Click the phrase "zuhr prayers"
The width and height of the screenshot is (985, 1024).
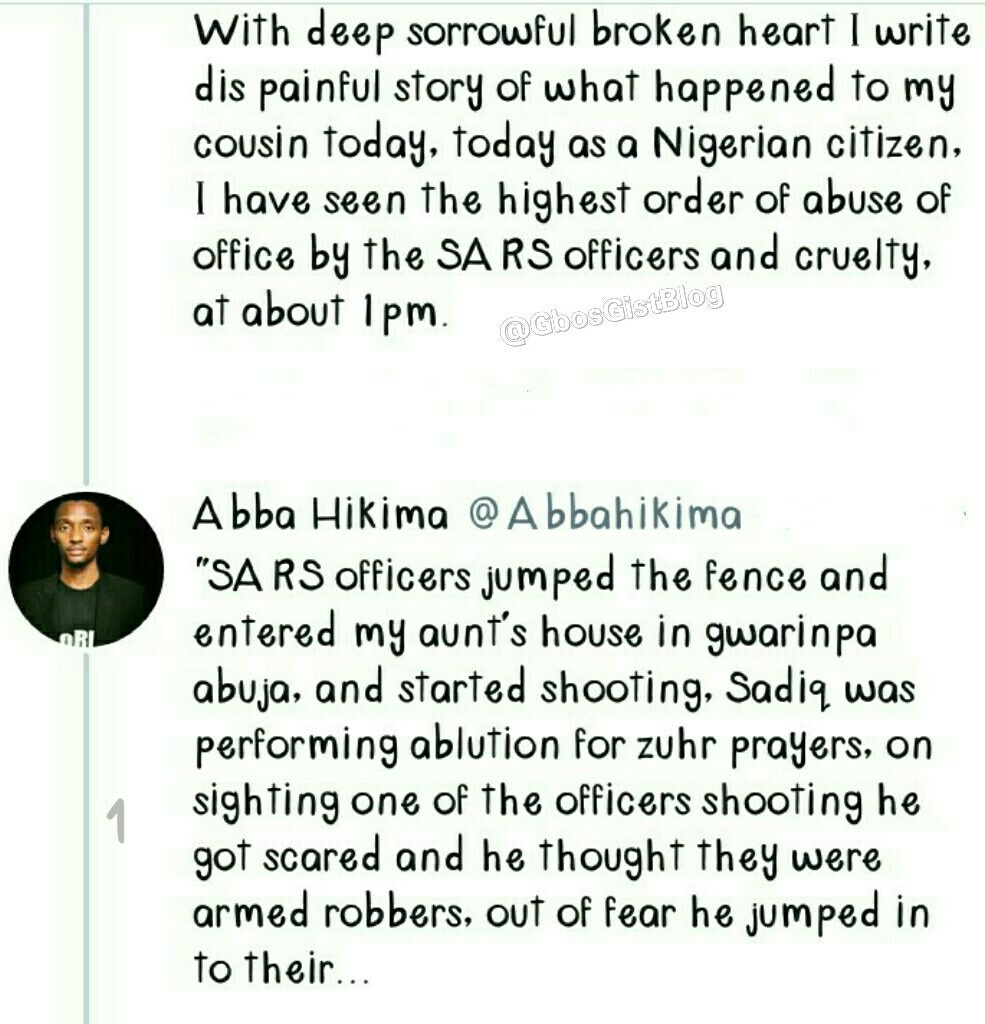742,747
